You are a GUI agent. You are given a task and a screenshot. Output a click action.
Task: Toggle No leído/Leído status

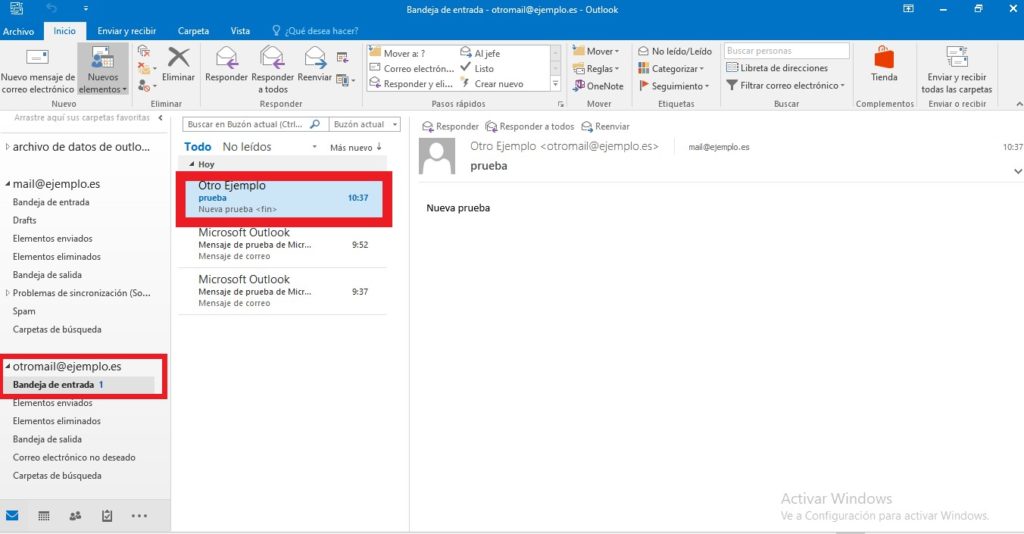click(x=675, y=51)
